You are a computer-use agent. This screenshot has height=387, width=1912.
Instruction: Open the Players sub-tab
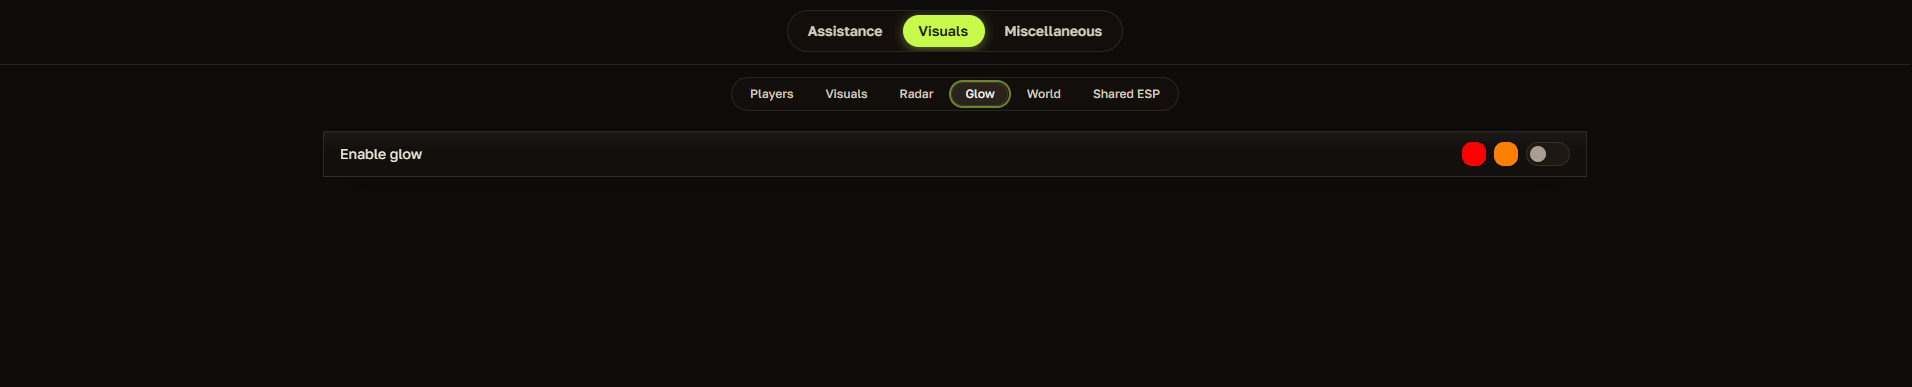click(771, 94)
